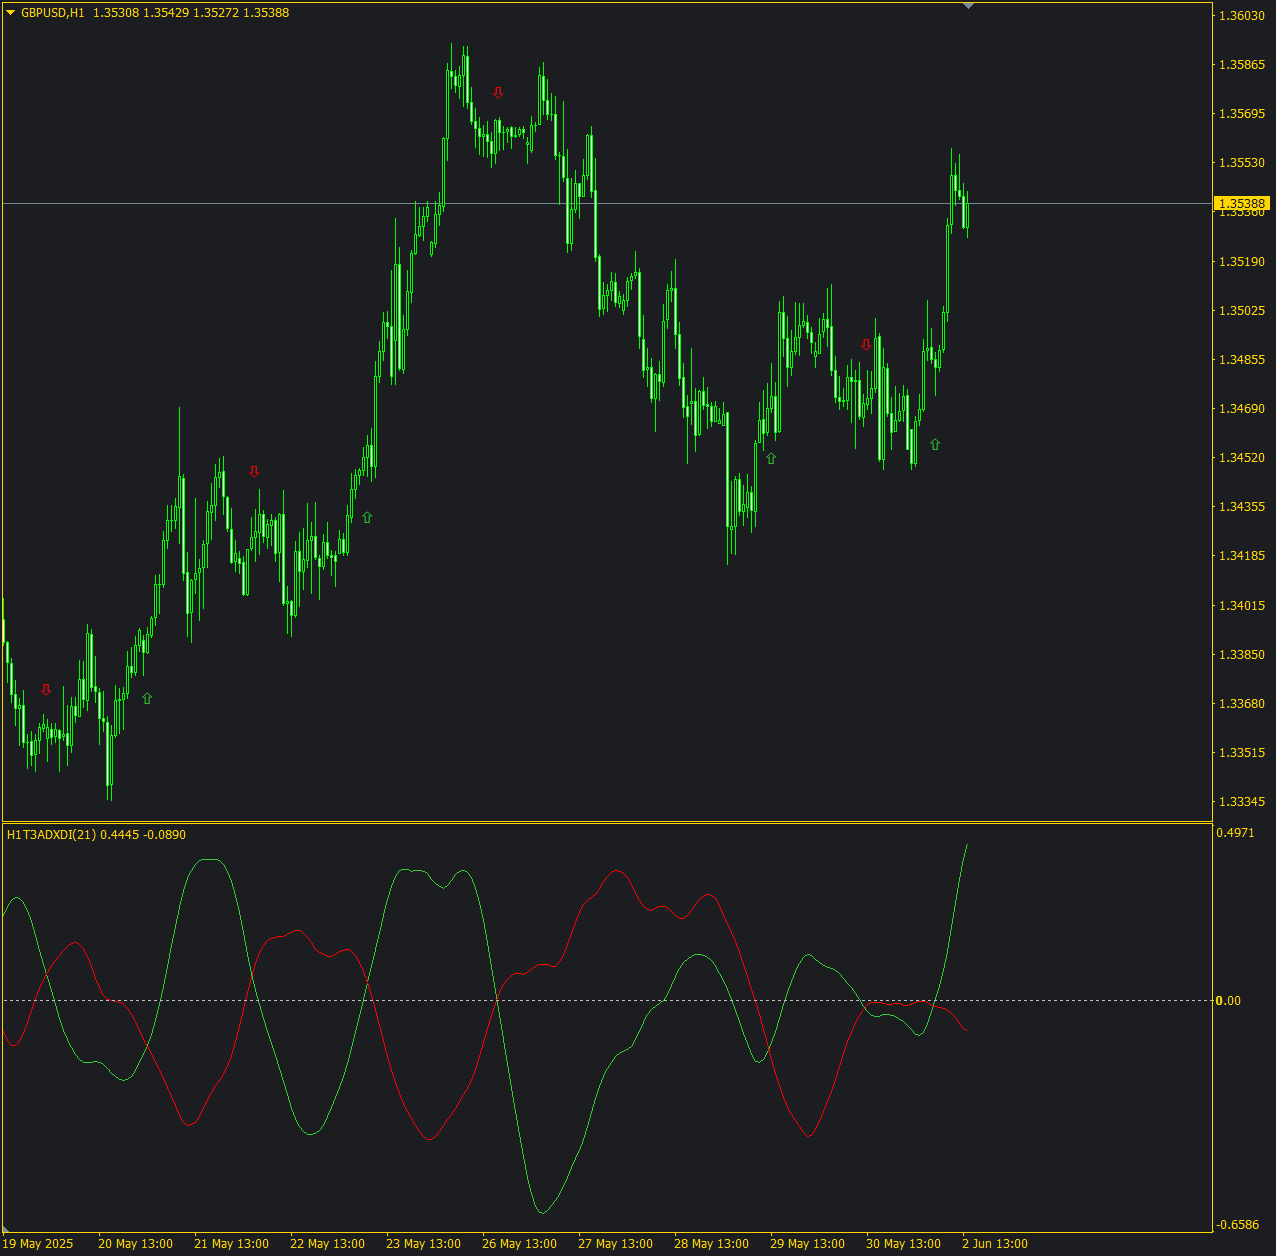Select the green up arrow below the 20 May rally
The width and height of the screenshot is (1276, 1256).
(147, 698)
